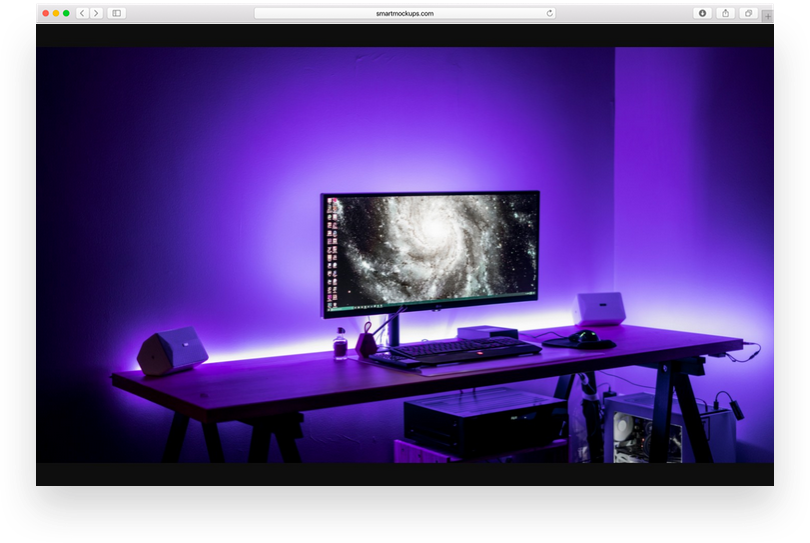Click the smartmockups.com address bar
810x543 pixels.
pyautogui.click(x=404, y=13)
